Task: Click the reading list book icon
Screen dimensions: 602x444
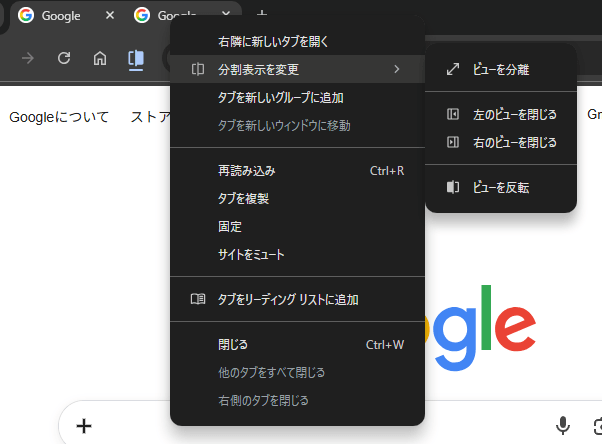Action: click(x=198, y=299)
